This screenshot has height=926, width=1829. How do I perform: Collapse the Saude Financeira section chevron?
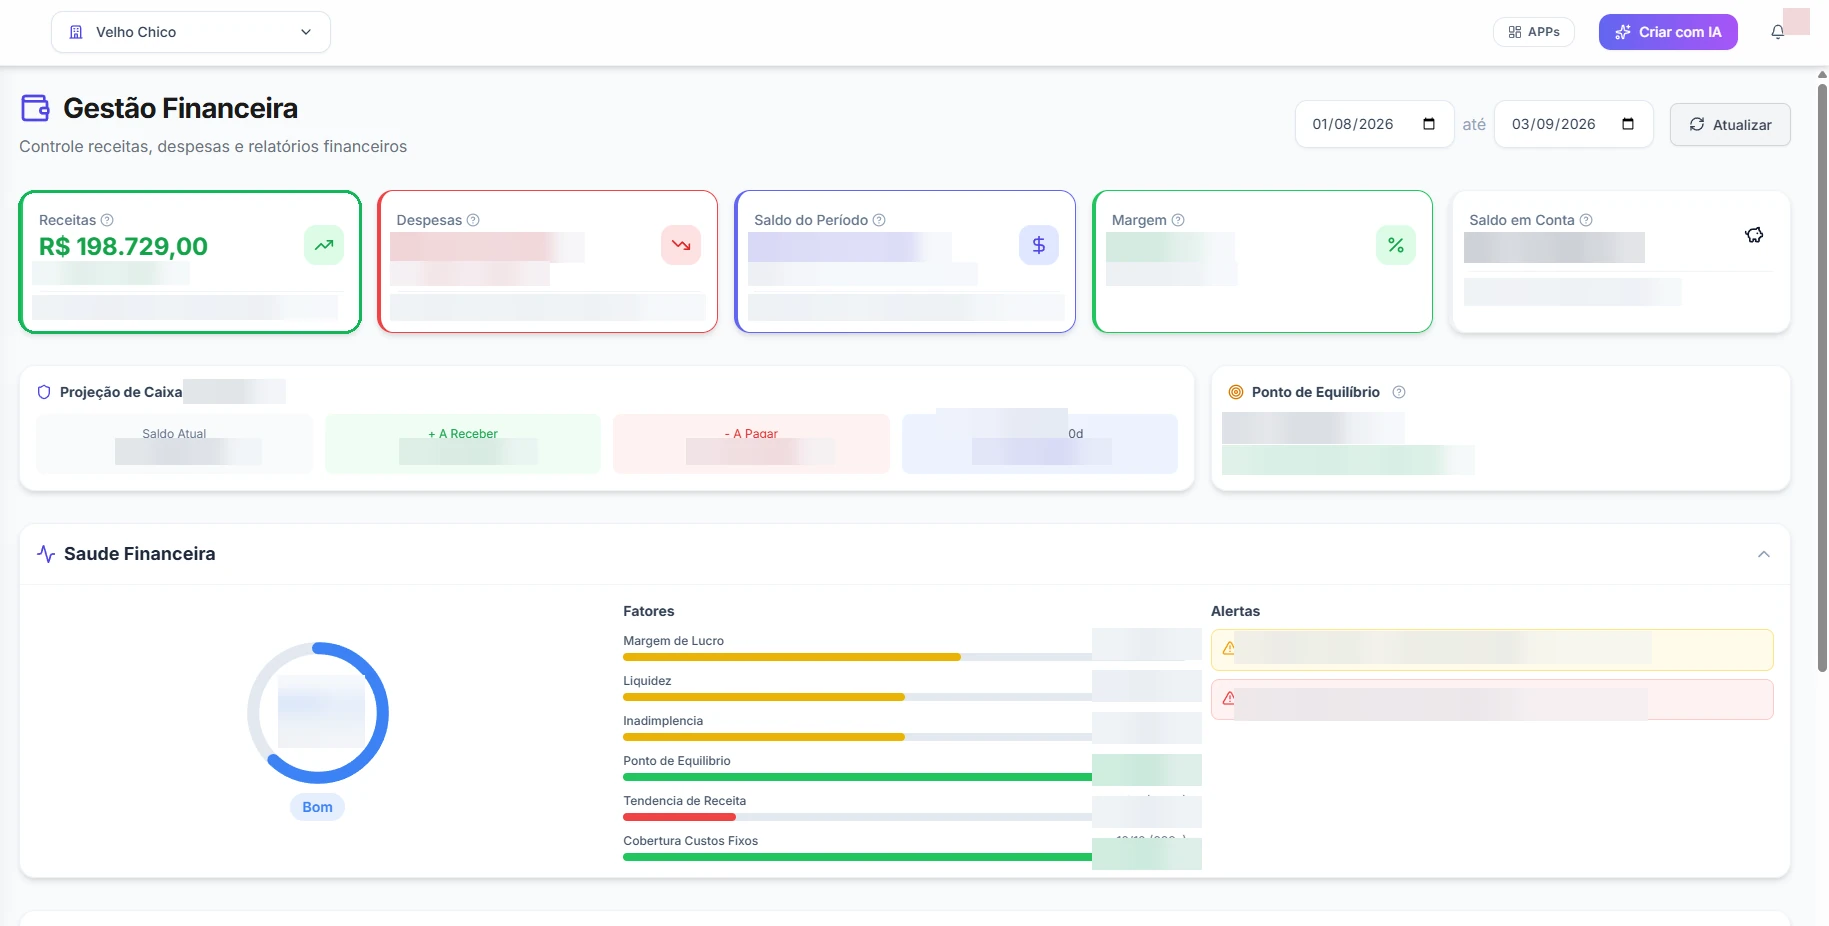point(1764,554)
